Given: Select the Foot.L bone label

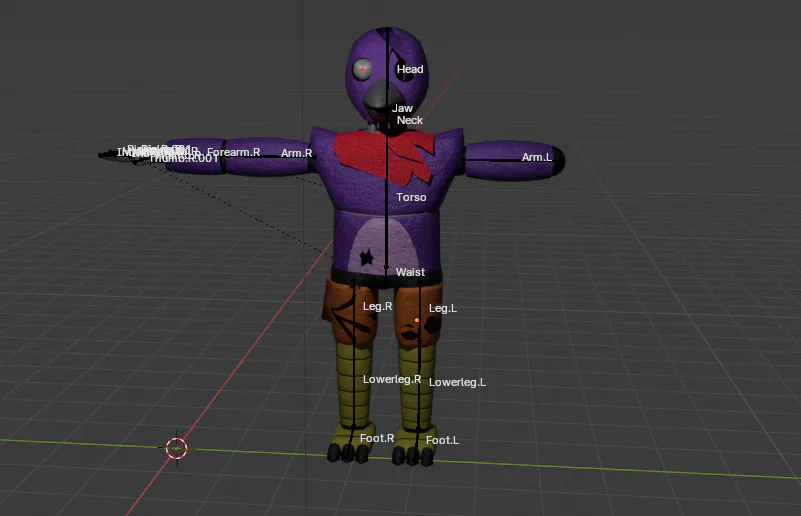Looking at the screenshot, I should coord(442,440).
